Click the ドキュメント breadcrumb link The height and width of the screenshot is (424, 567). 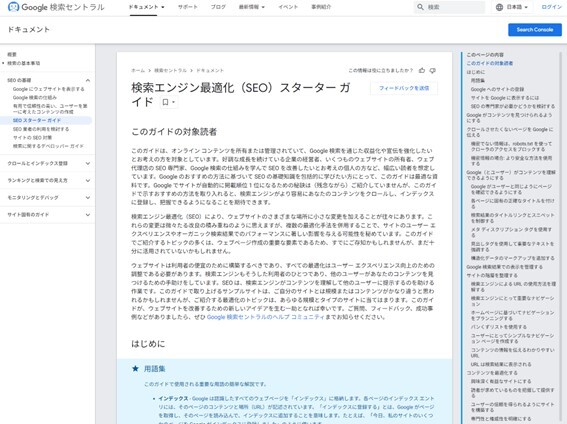(x=210, y=70)
